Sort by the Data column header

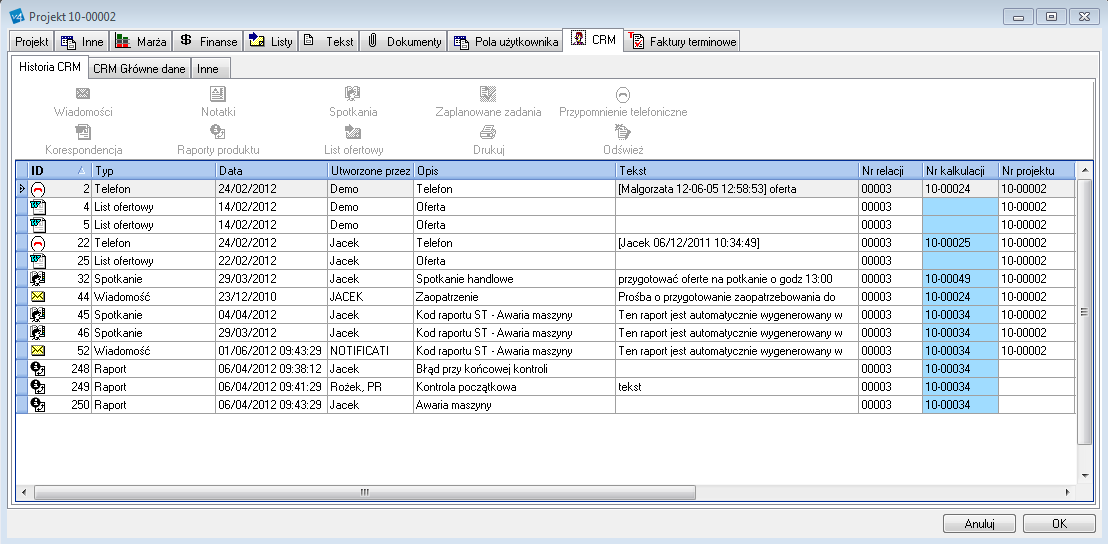point(271,171)
